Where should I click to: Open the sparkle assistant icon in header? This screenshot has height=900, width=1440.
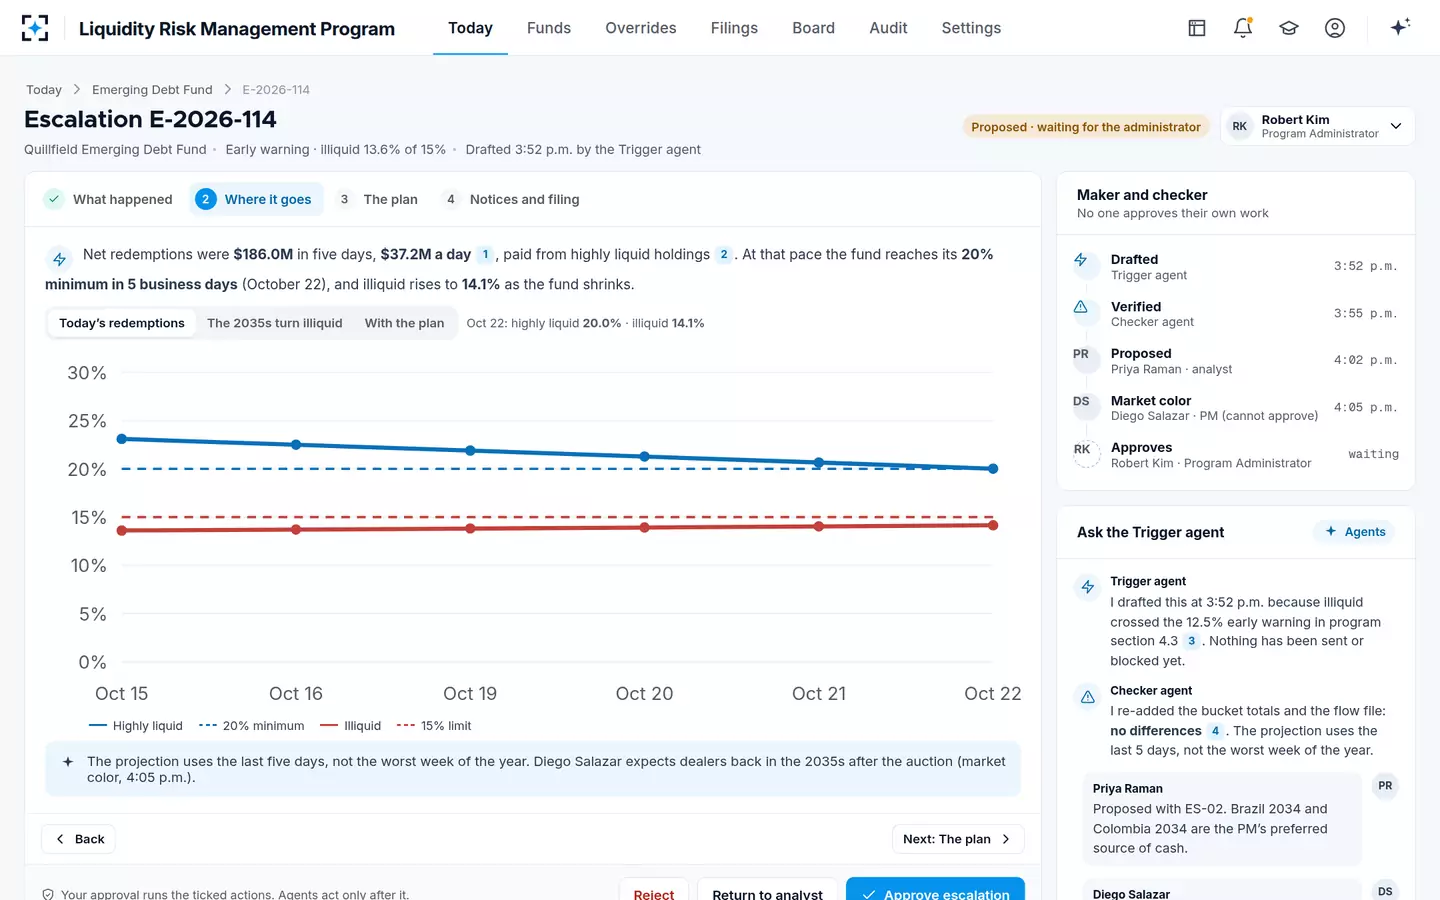(1400, 27)
